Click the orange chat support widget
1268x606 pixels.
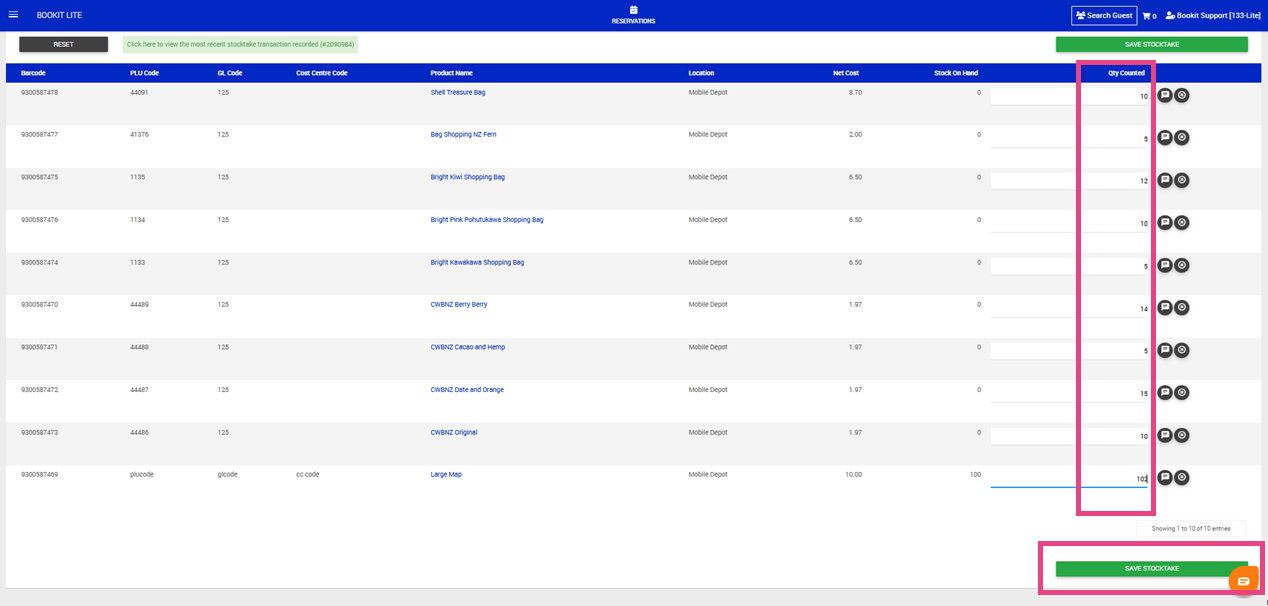[x=1243, y=580]
